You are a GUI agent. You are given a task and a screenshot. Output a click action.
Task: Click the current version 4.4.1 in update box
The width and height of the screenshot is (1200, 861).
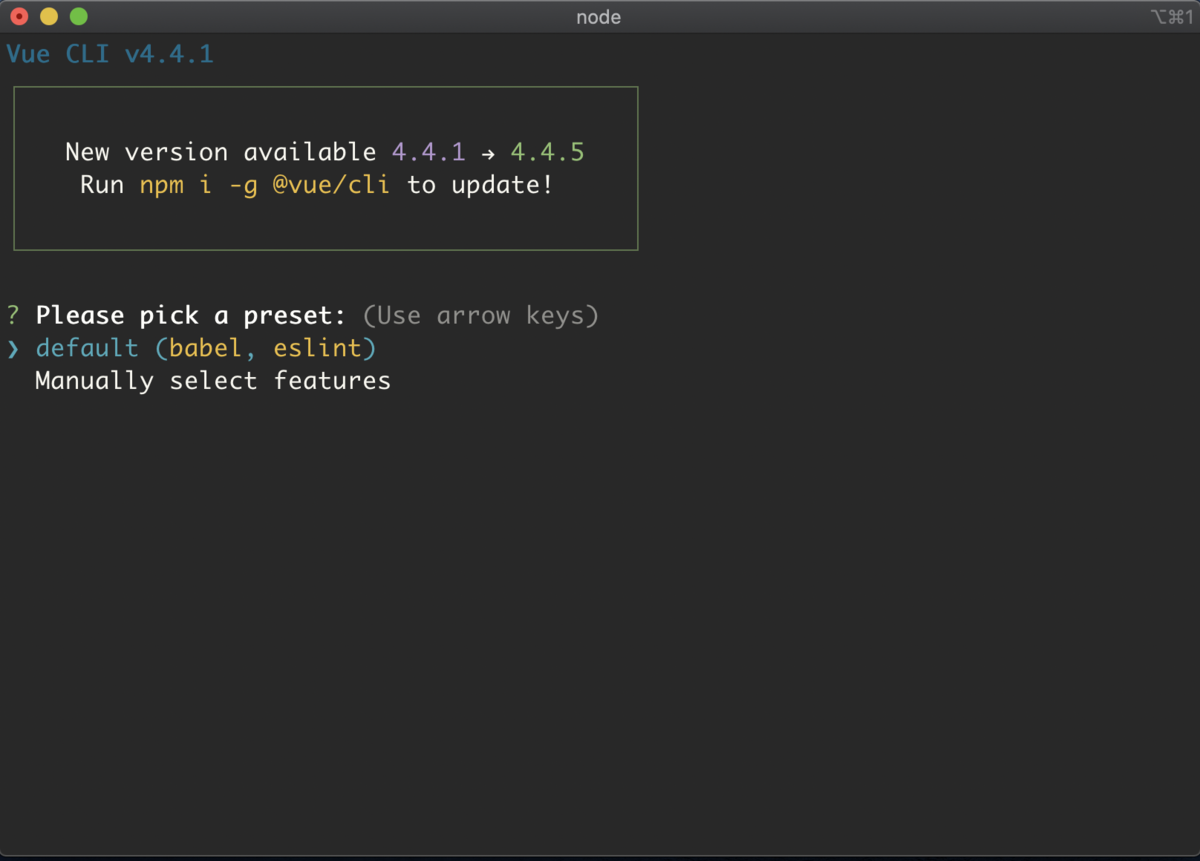click(428, 152)
